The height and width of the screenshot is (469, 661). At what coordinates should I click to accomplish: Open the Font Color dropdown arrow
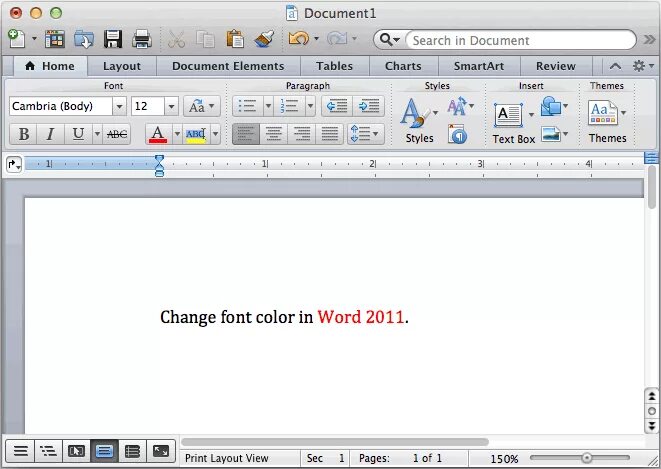click(x=177, y=134)
